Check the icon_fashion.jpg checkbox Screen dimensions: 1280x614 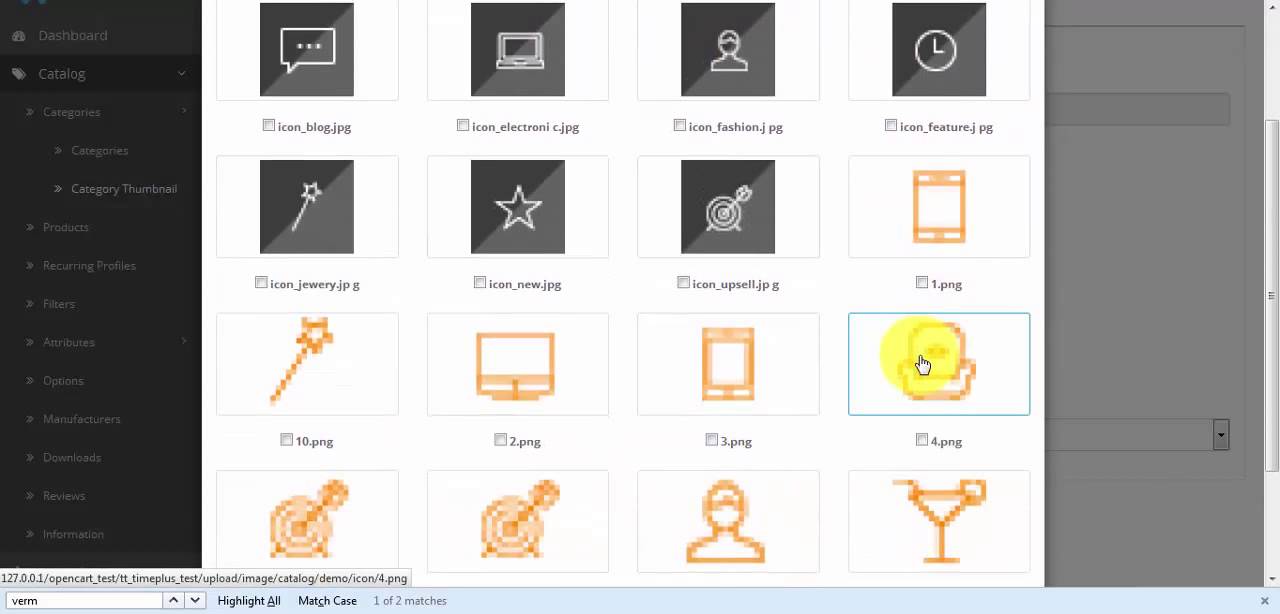(x=680, y=125)
